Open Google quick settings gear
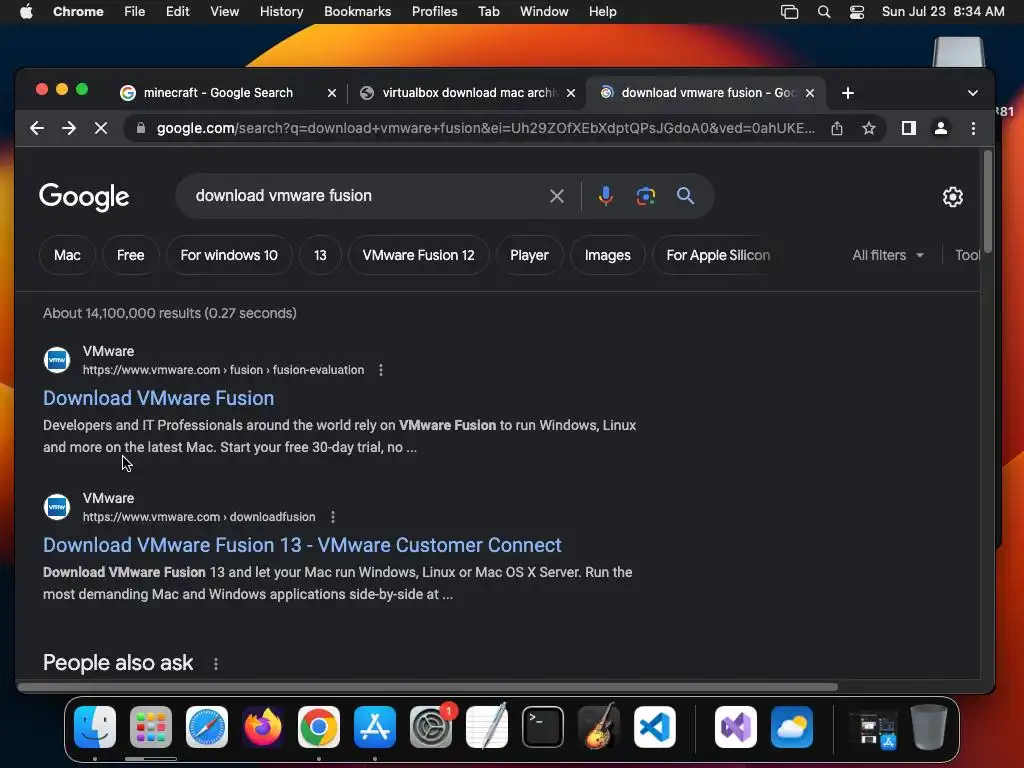The image size is (1024, 768). (953, 197)
